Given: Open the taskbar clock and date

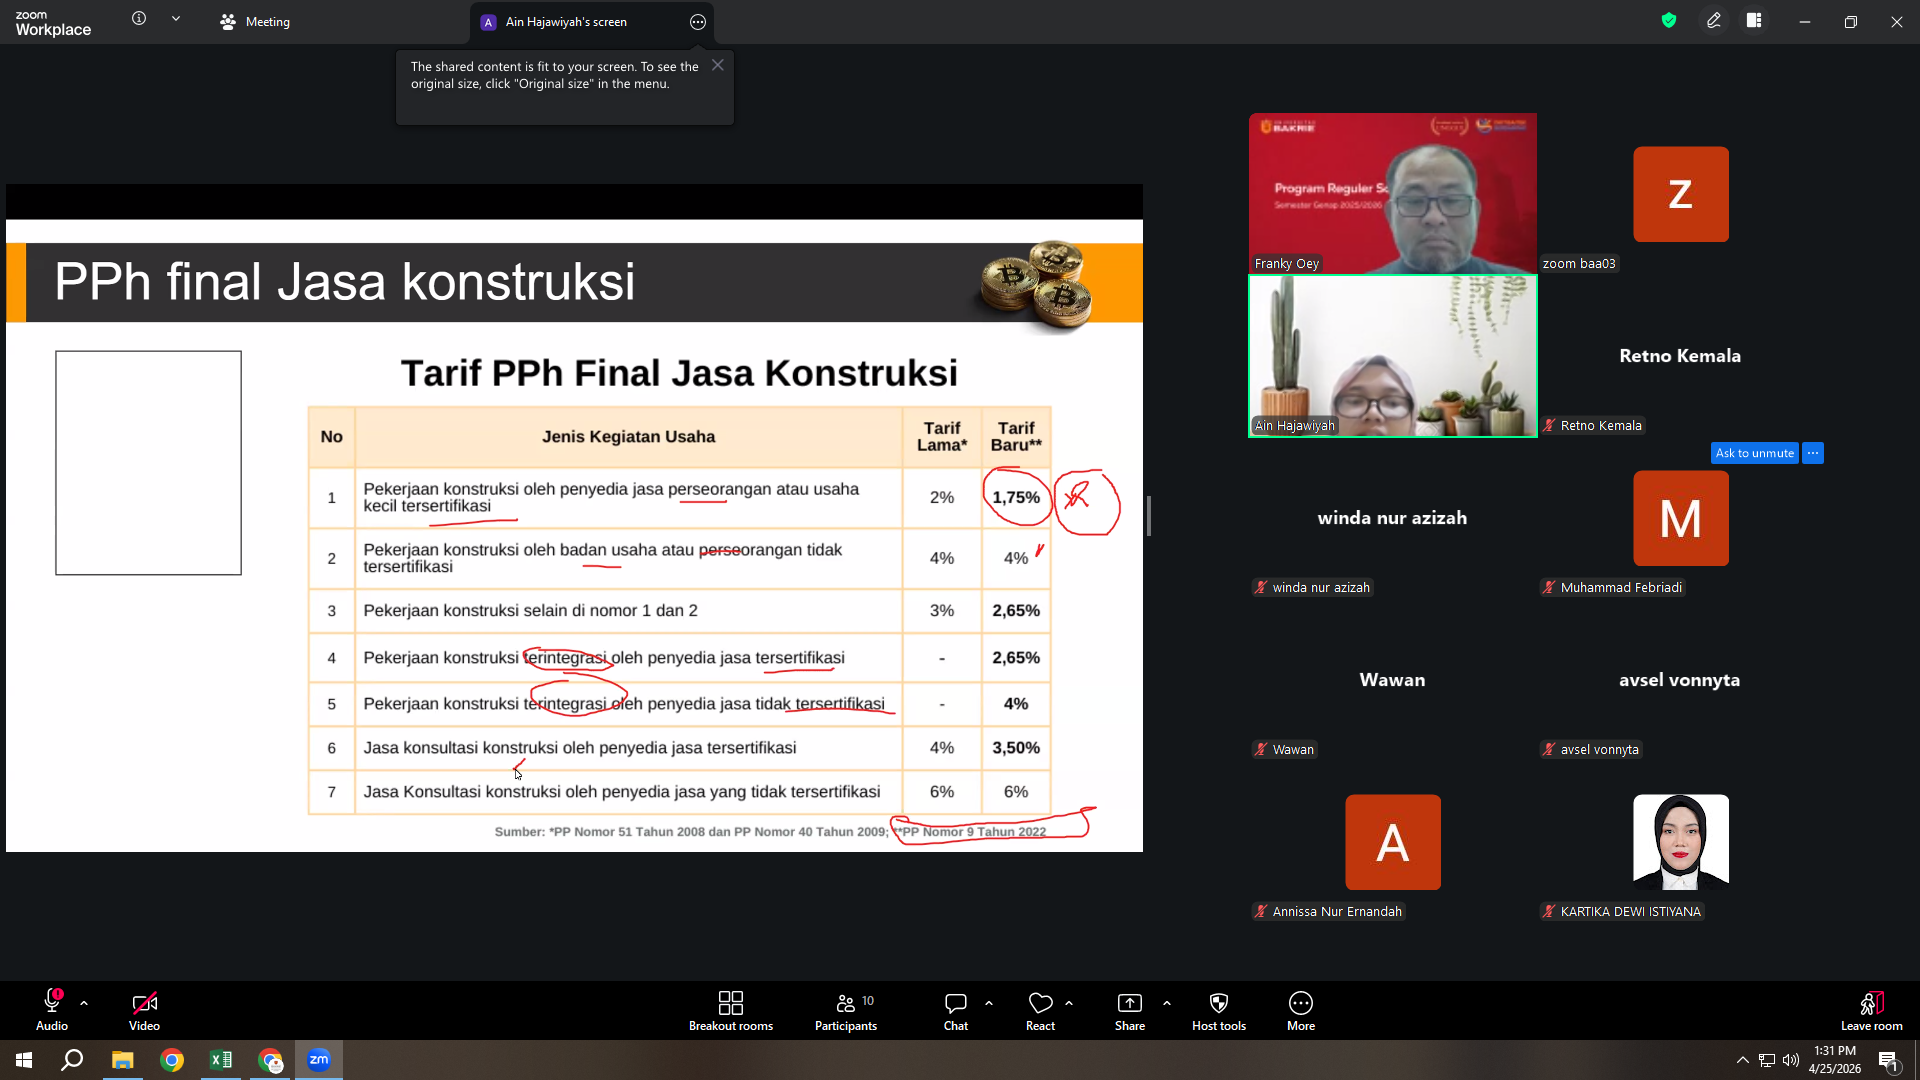Looking at the screenshot, I should [1835, 1060].
